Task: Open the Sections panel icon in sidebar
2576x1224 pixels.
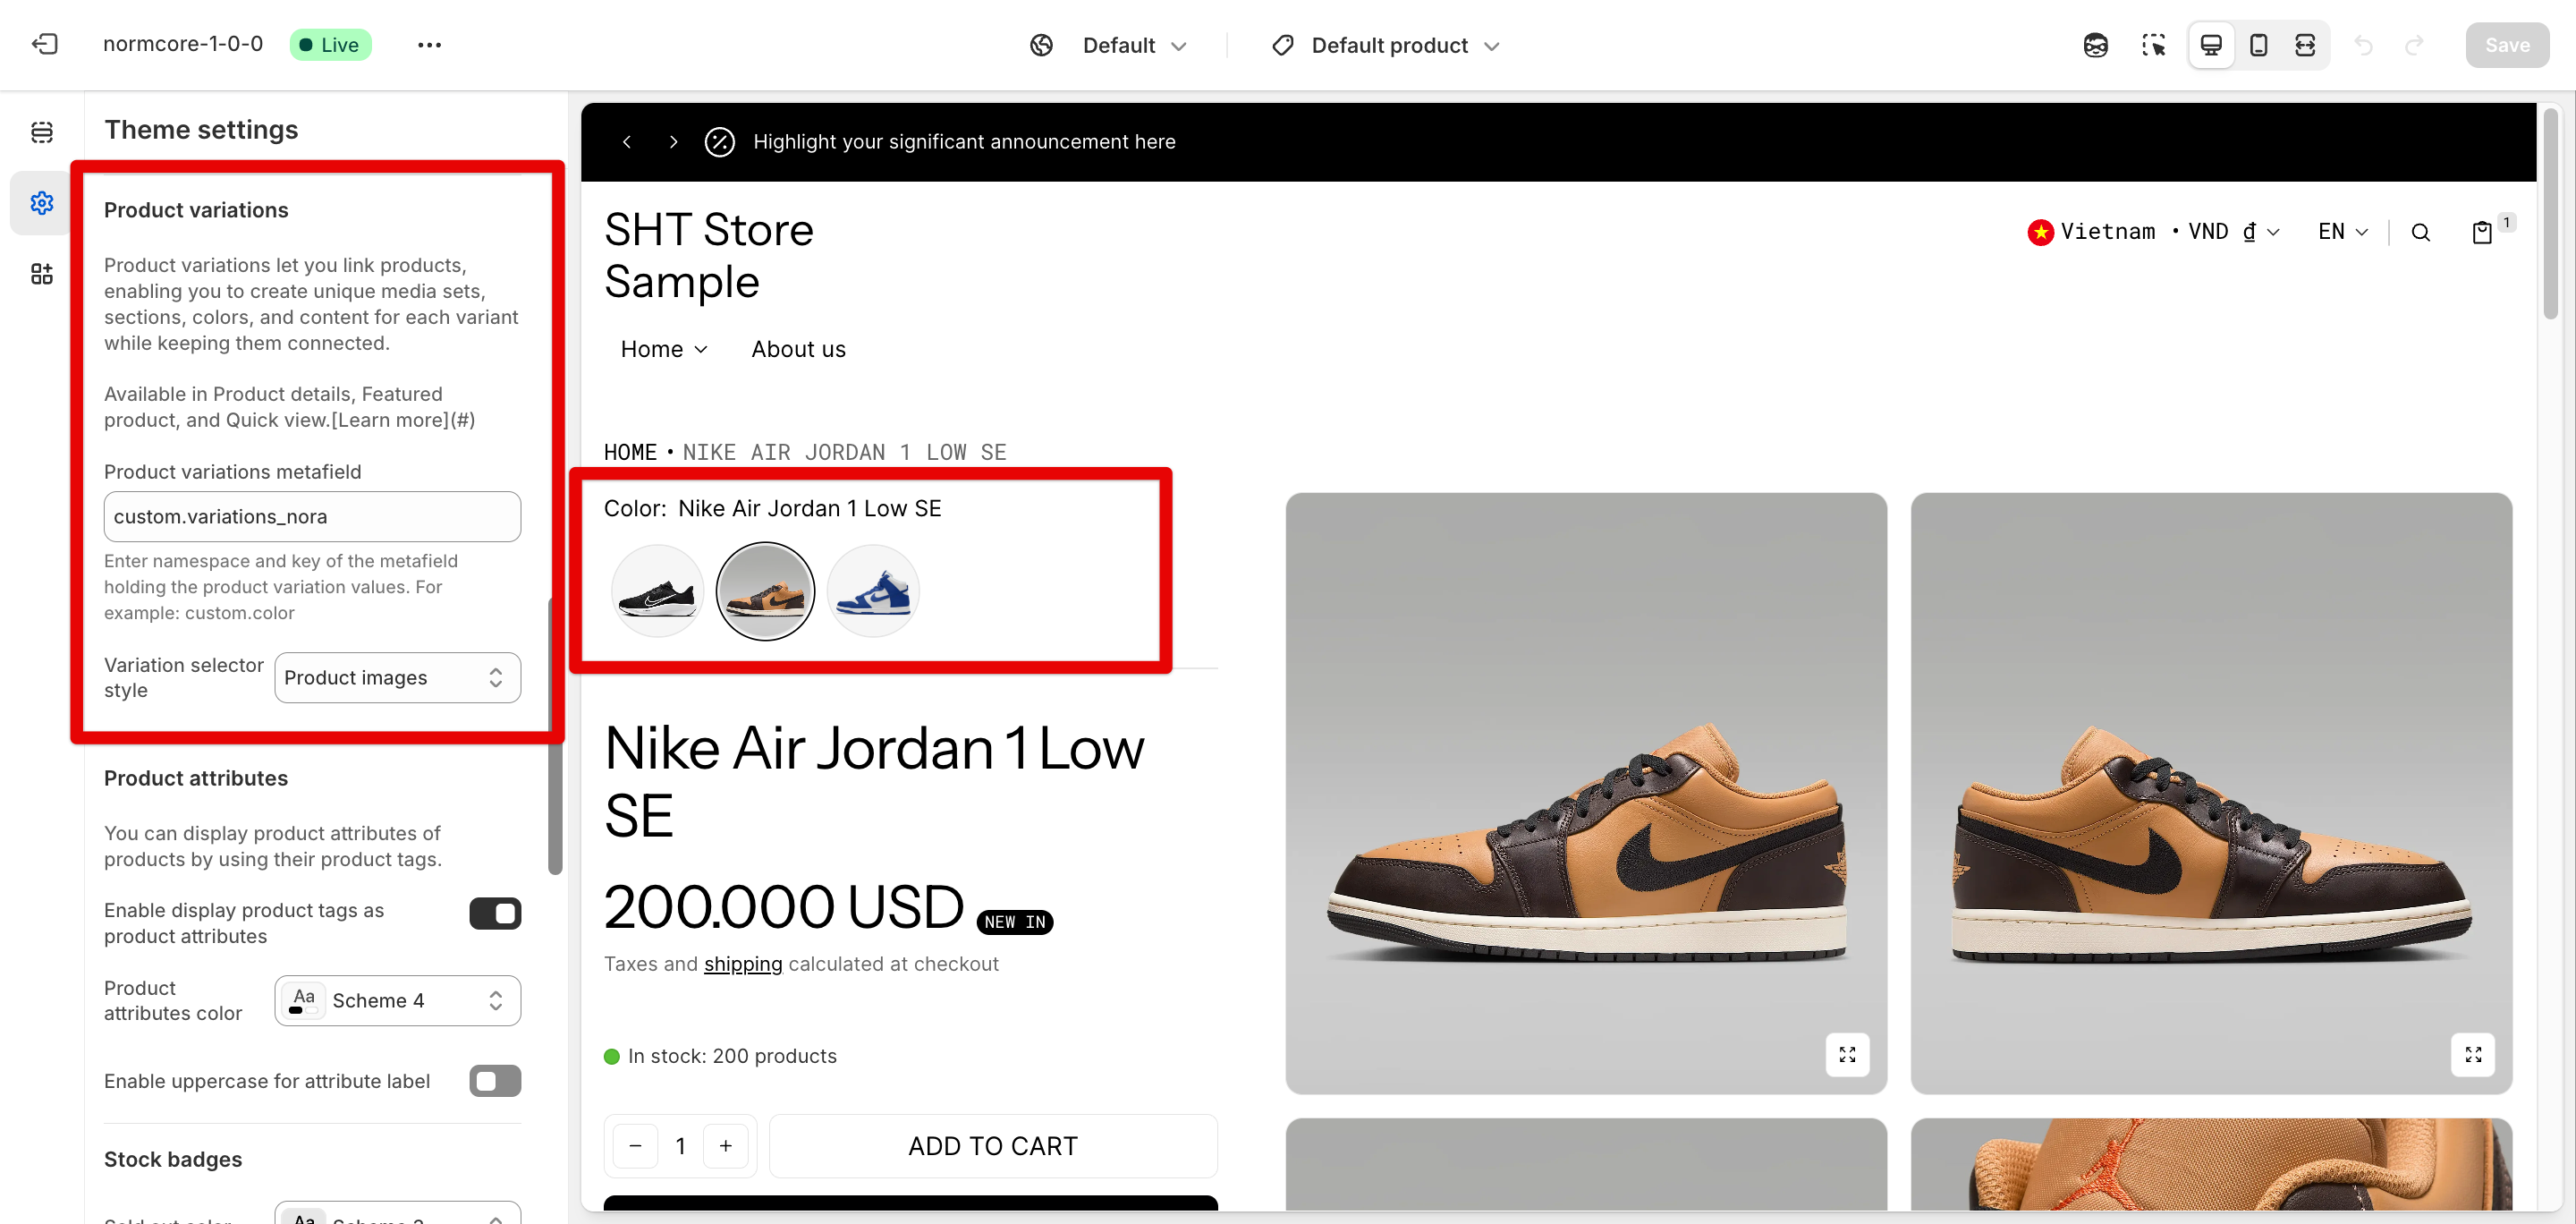Action: (x=42, y=132)
